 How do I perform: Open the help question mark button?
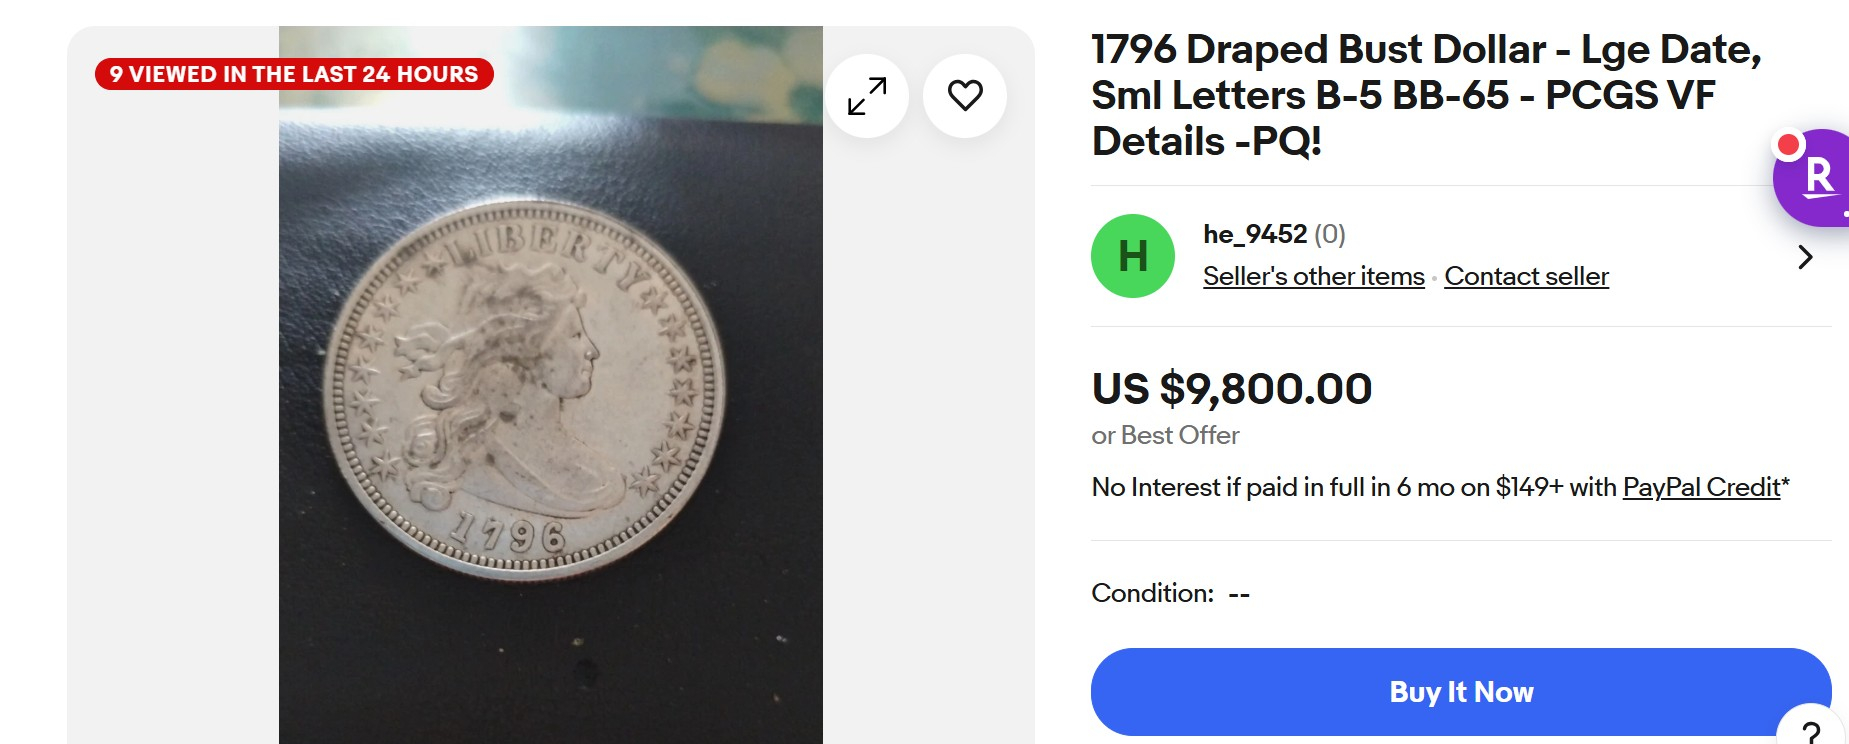coord(1811,730)
